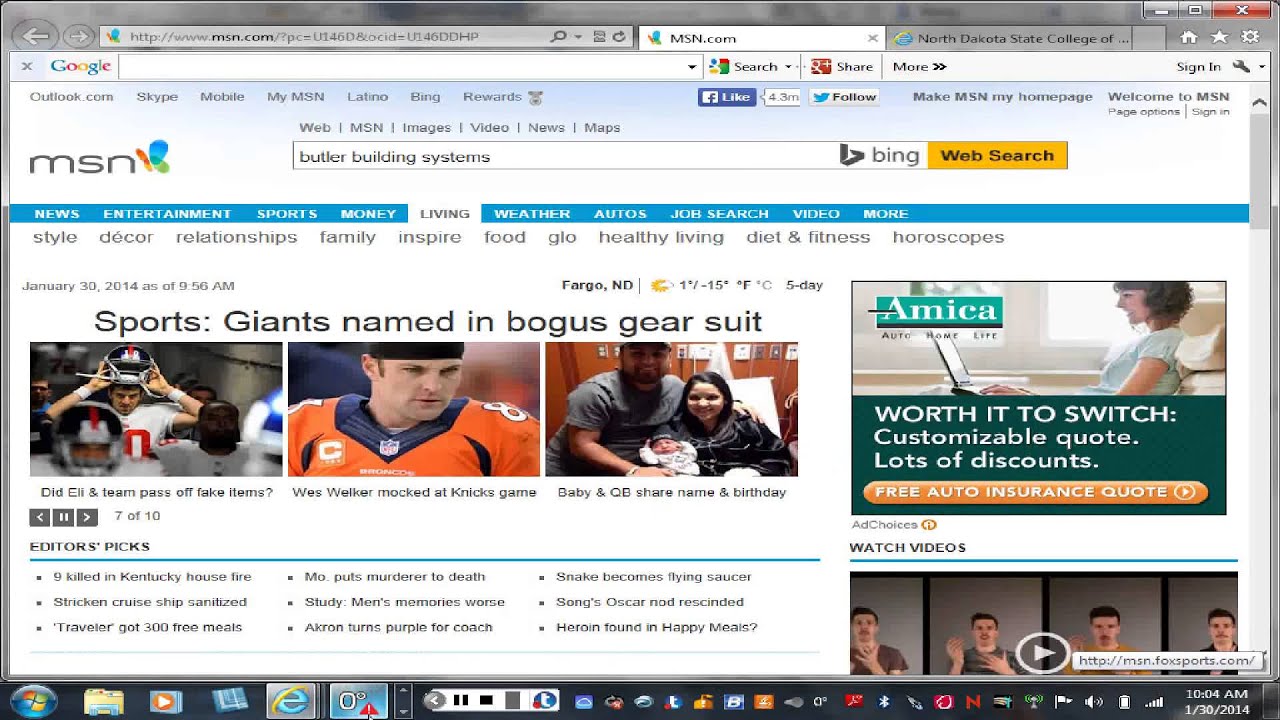Click the volume speaker tray icon
Viewport: 1280px width, 720px height.
coord(1094,702)
